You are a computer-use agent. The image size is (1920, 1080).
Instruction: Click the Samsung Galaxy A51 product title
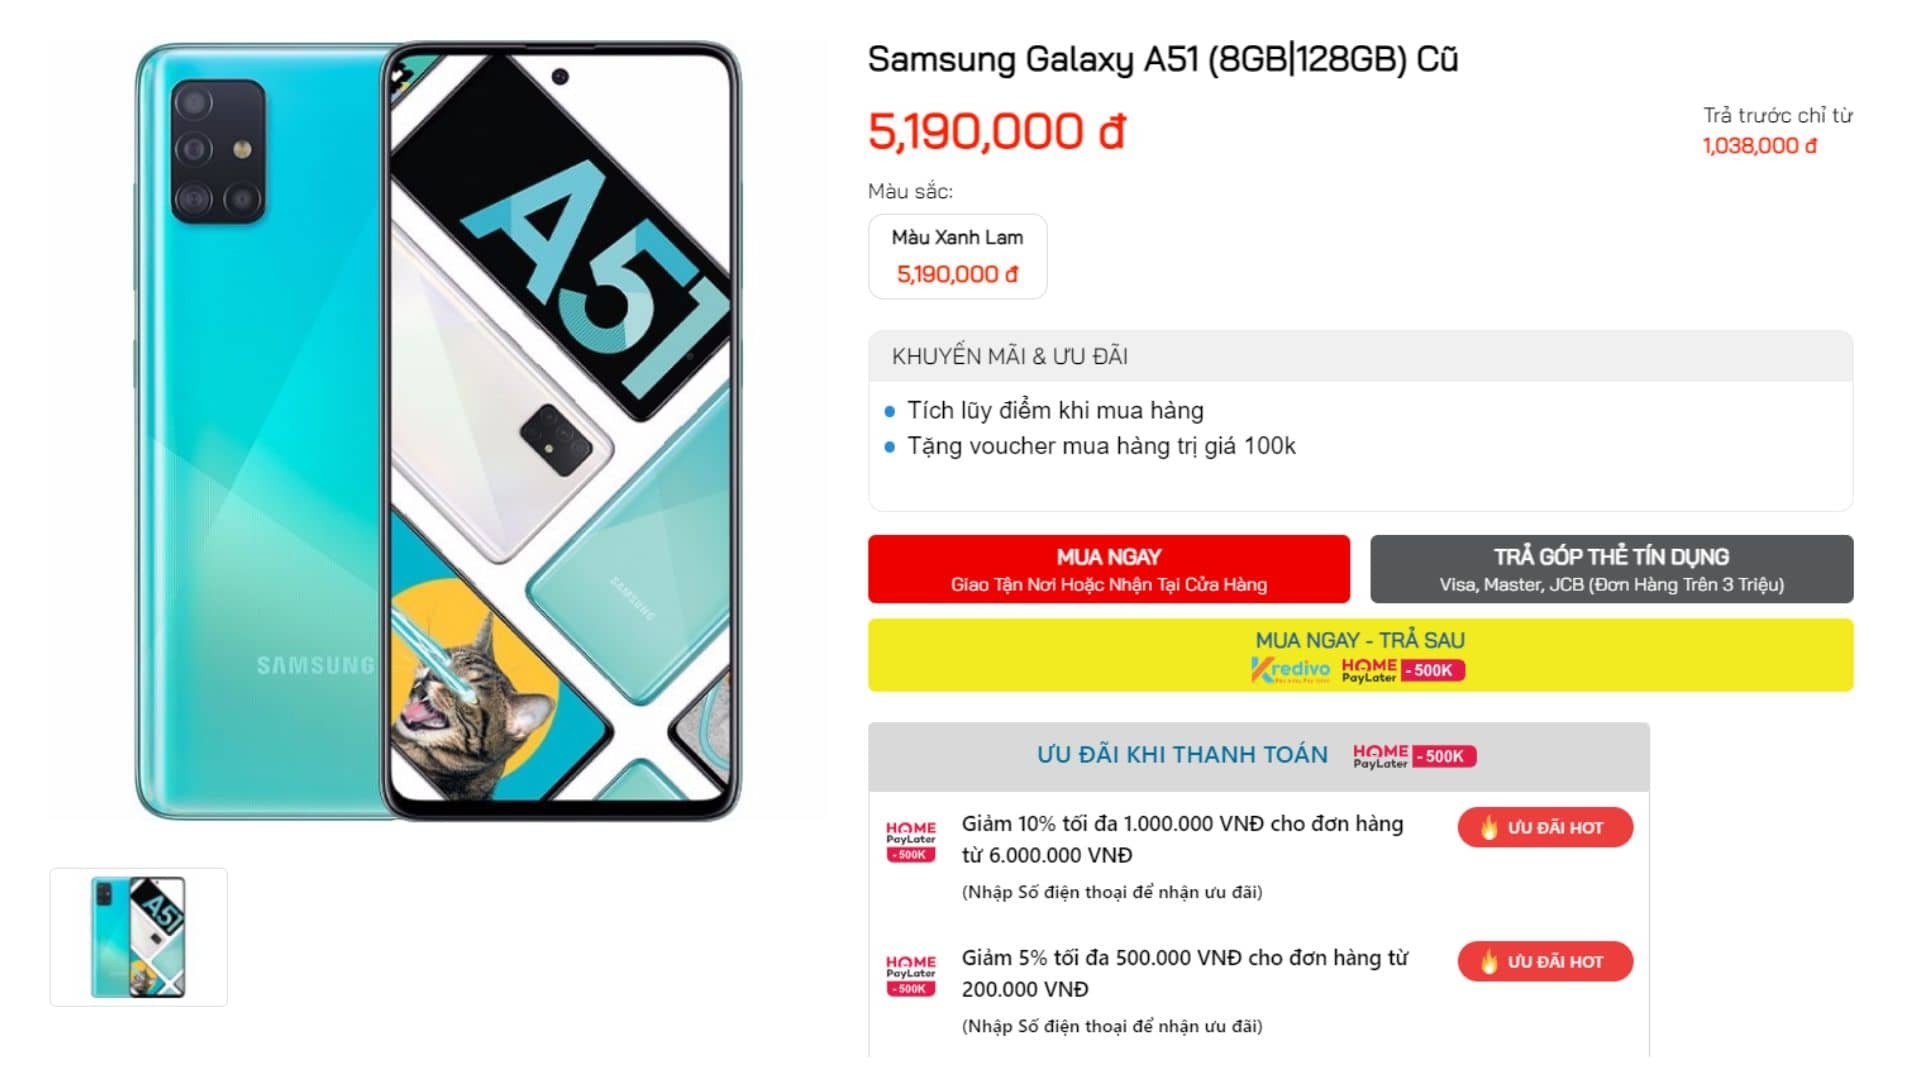pyautogui.click(x=1163, y=59)
